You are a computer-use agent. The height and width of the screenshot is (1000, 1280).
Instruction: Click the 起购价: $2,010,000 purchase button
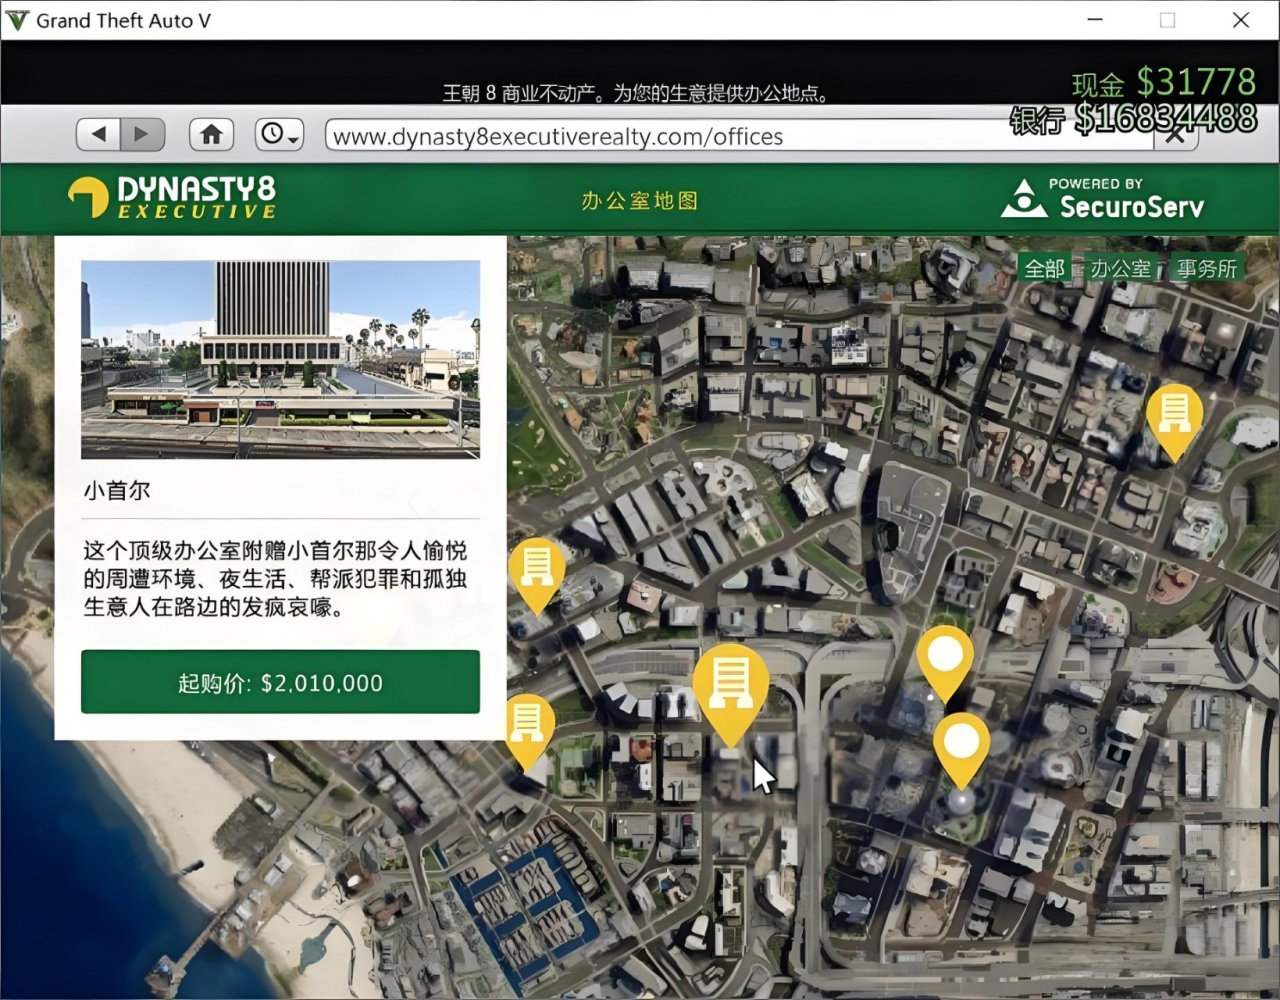280,682
